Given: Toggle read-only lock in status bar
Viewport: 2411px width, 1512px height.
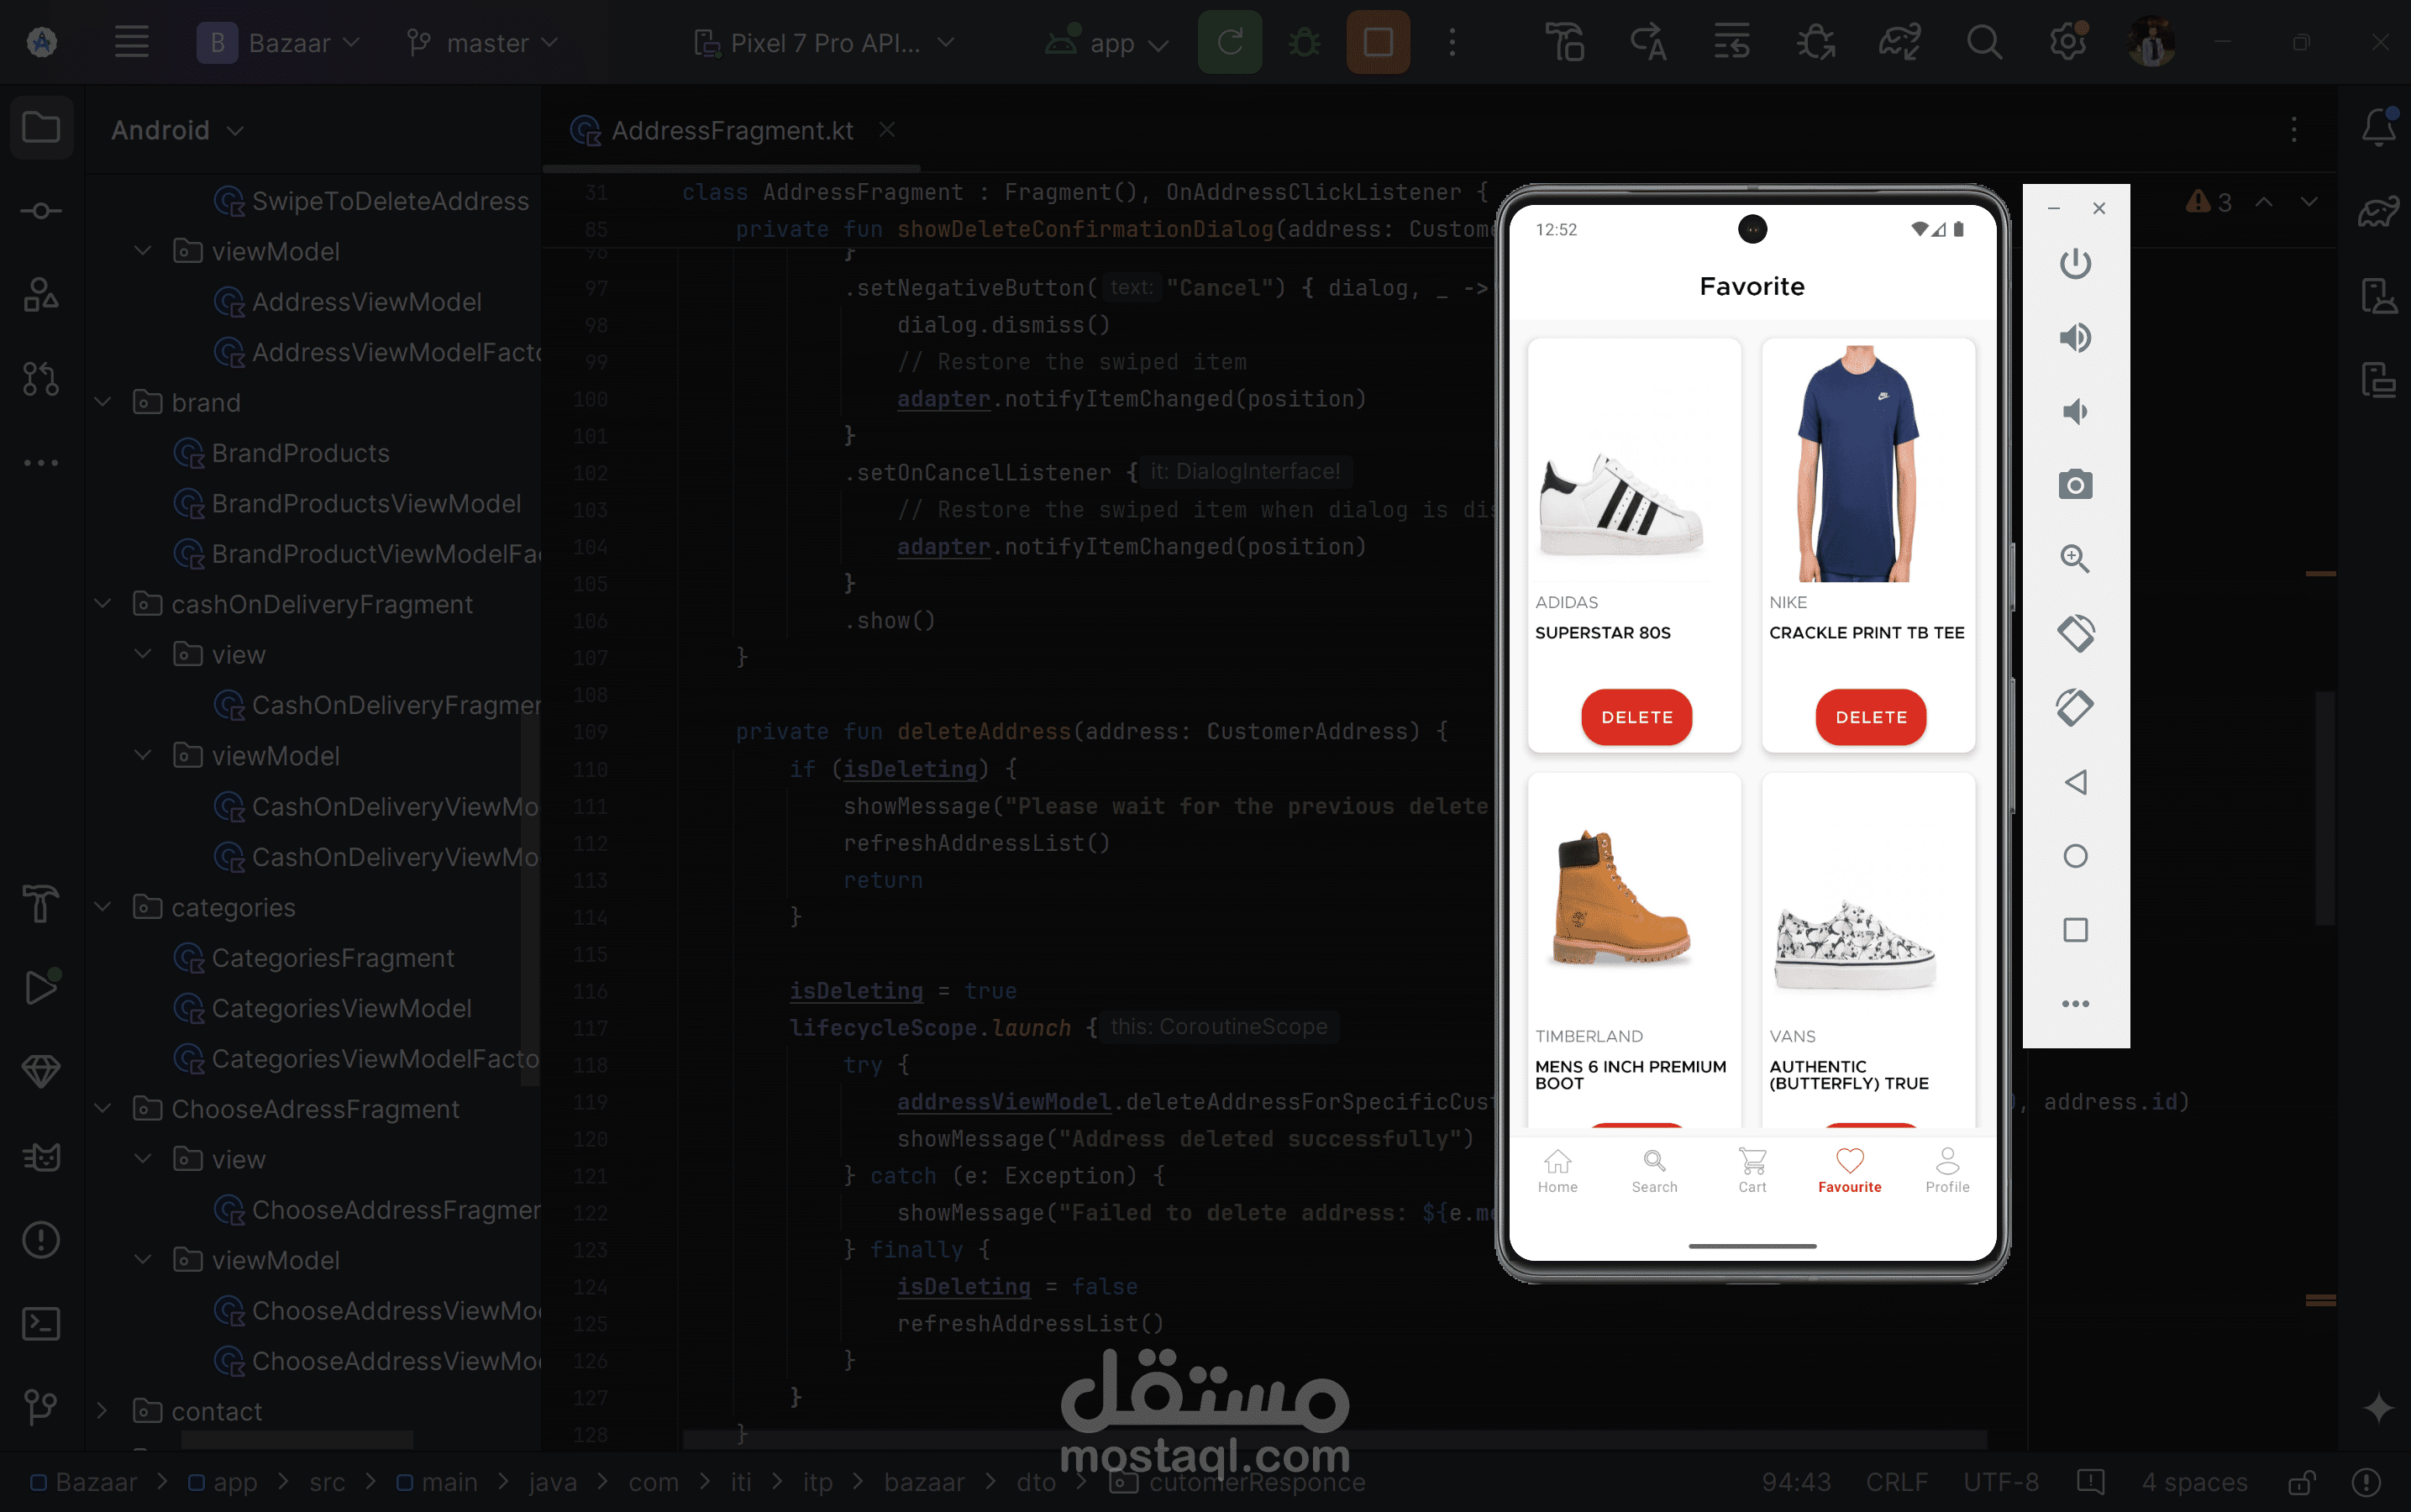Looking at the screenshot, I should pos(2303,1482).
